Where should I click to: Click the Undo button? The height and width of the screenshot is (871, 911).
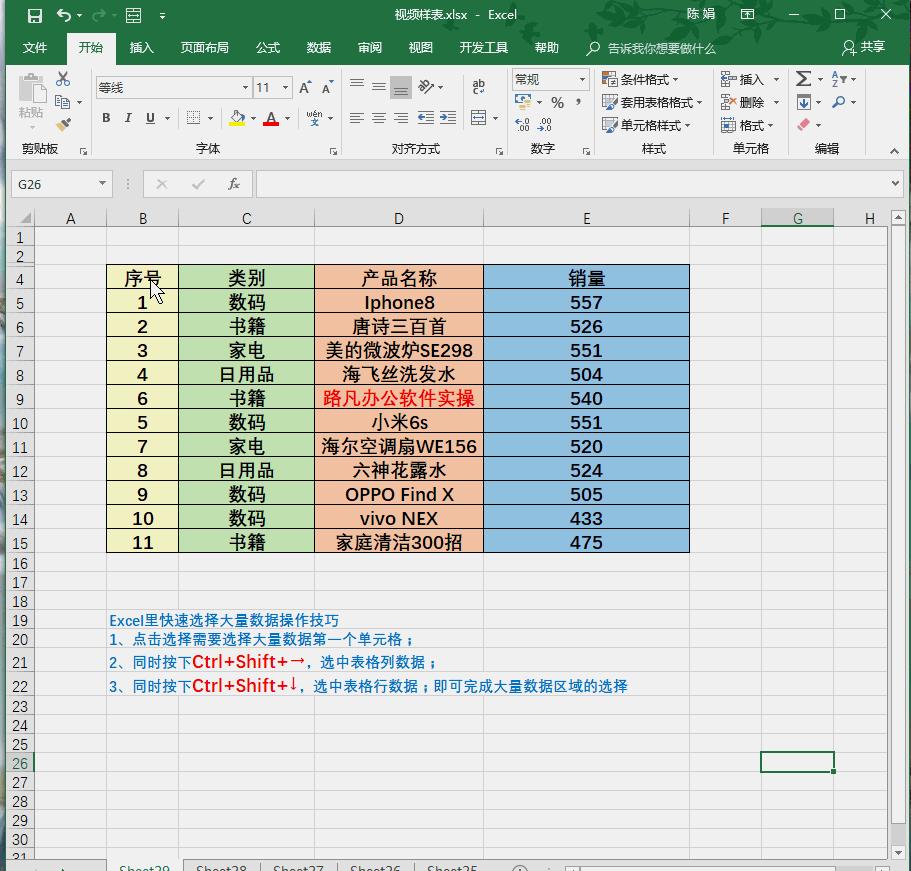click(64, 15)
